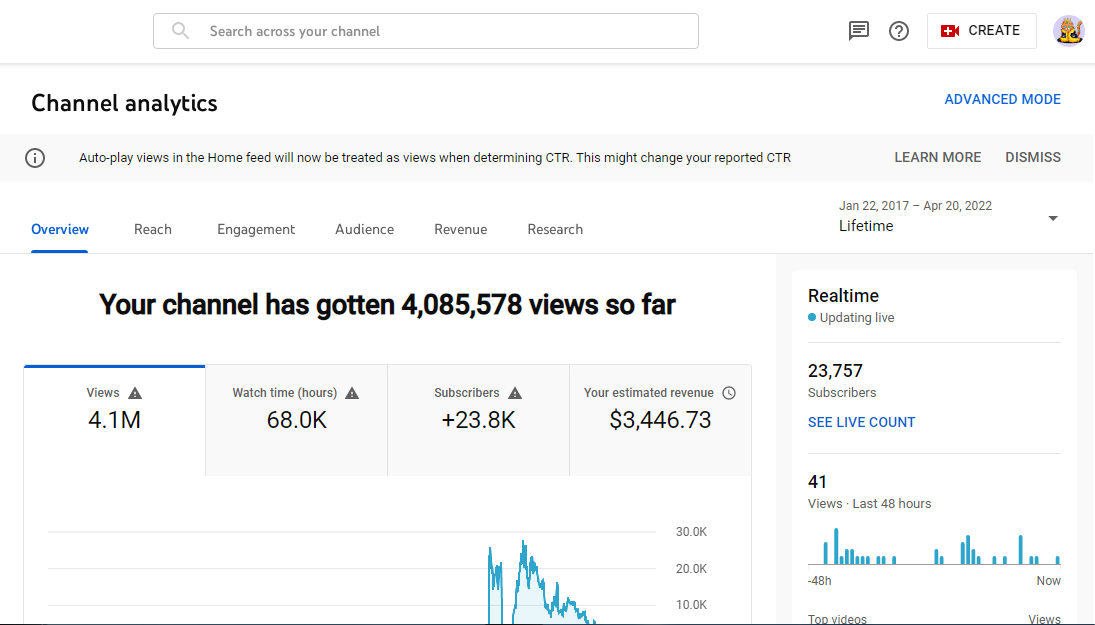Click LEARN MORE on the CTR notice

pyautogui.click(x=937, y=157)
